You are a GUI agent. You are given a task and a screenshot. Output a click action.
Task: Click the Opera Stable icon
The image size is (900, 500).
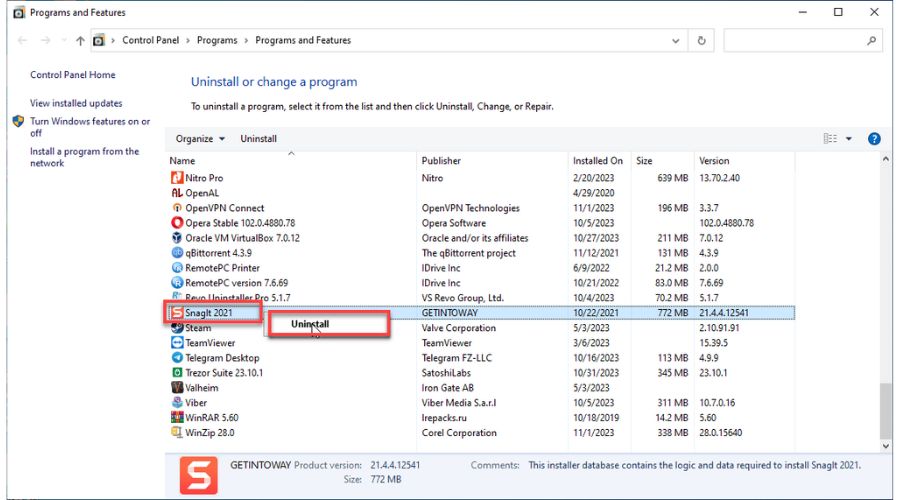click(177, 223)
